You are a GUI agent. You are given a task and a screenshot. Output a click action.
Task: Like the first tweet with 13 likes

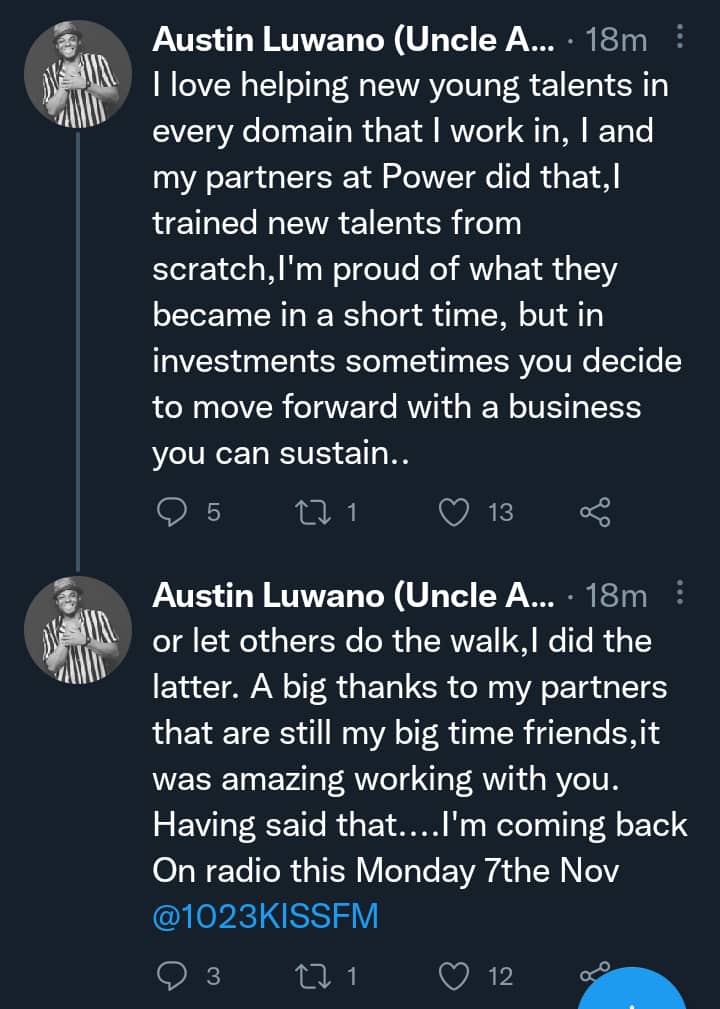coord(455,512)
